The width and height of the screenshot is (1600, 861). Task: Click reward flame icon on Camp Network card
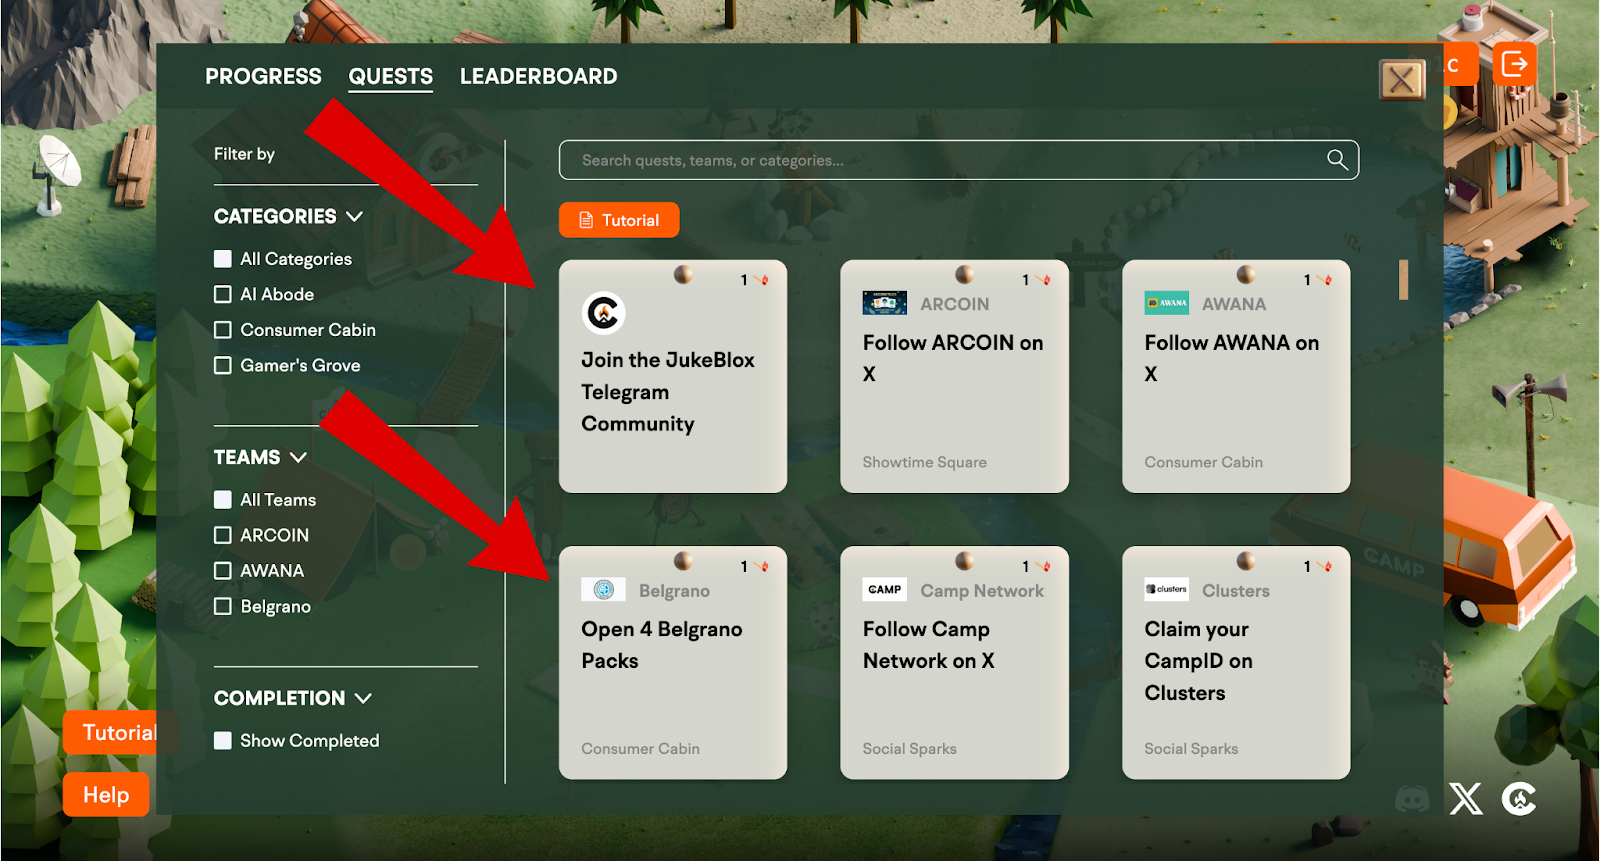pyautogui.click(x=1044, y=566)
